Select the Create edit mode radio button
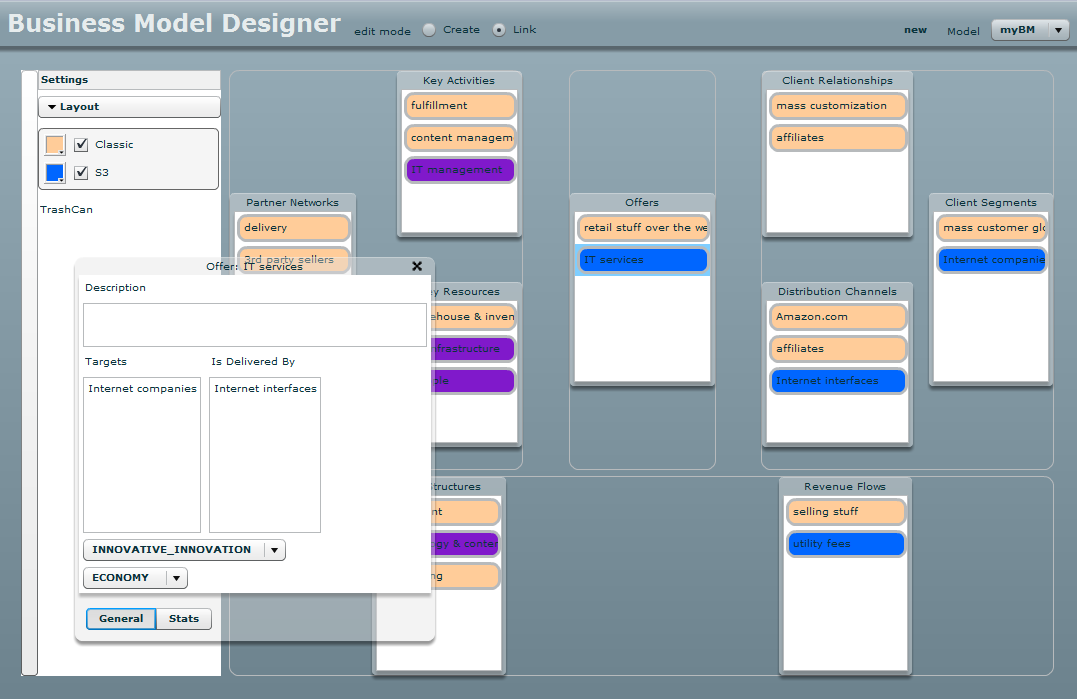This screenshot has width=1077, height=699. 429,30
